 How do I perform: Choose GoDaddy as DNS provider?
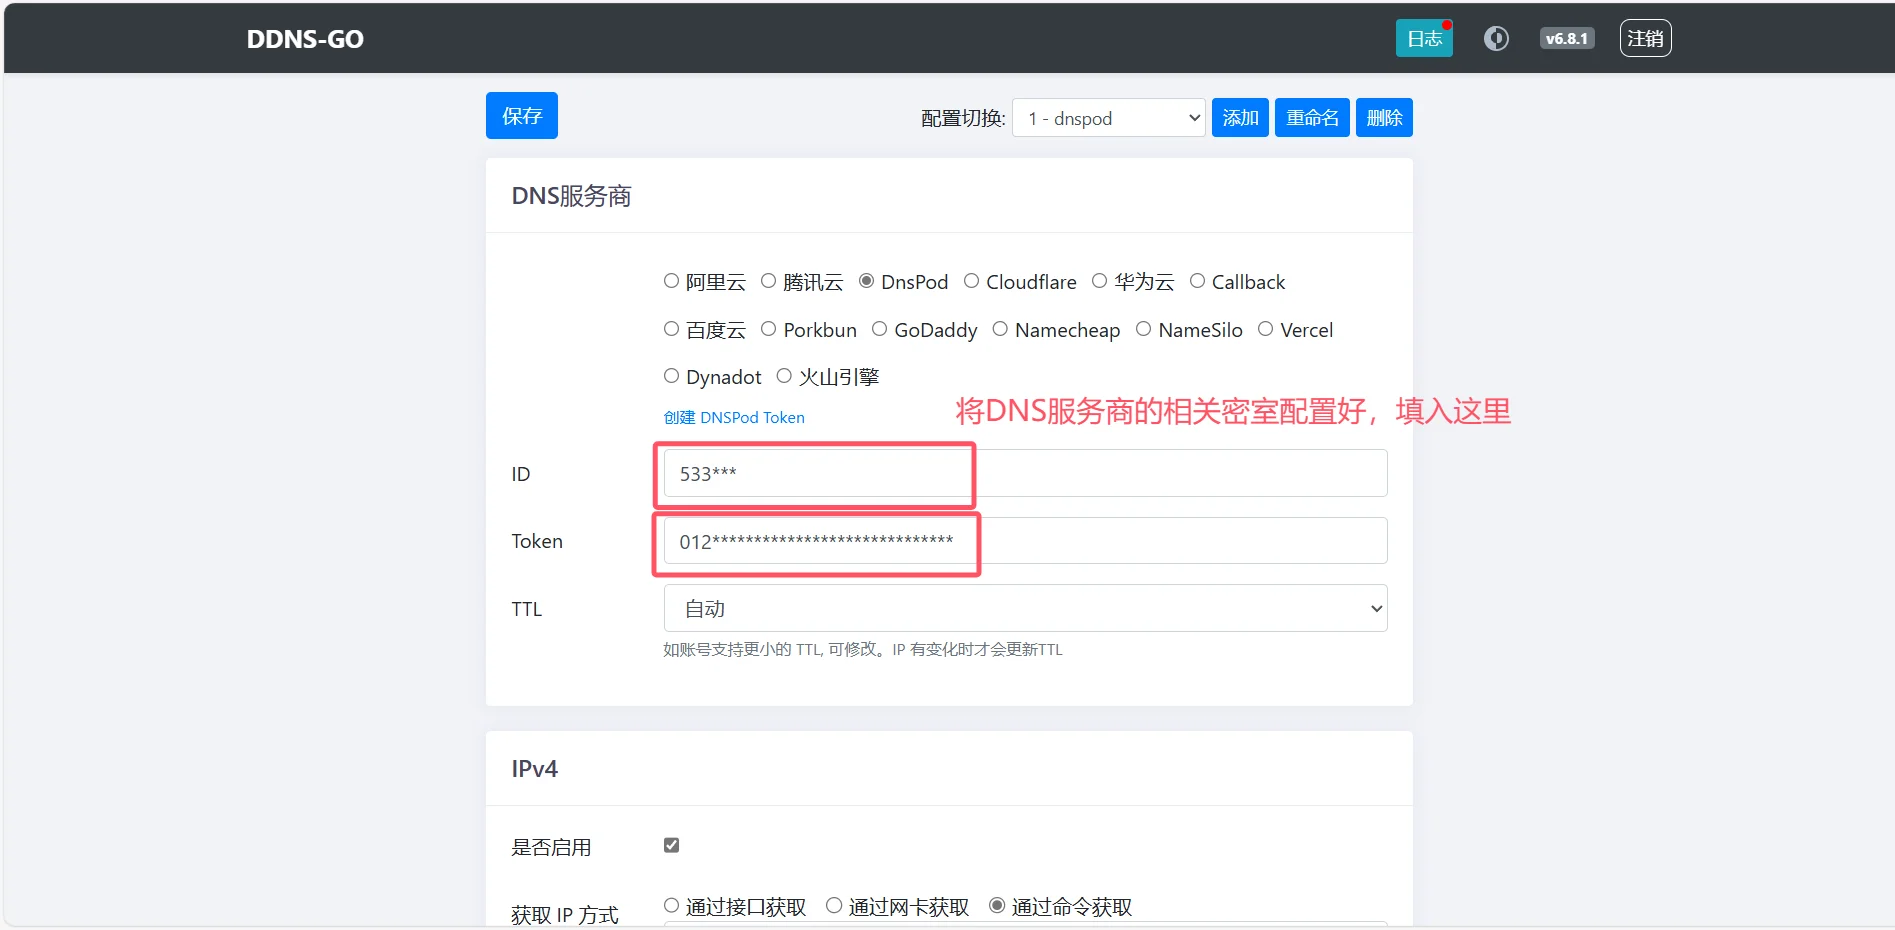[x=879, y=329]
